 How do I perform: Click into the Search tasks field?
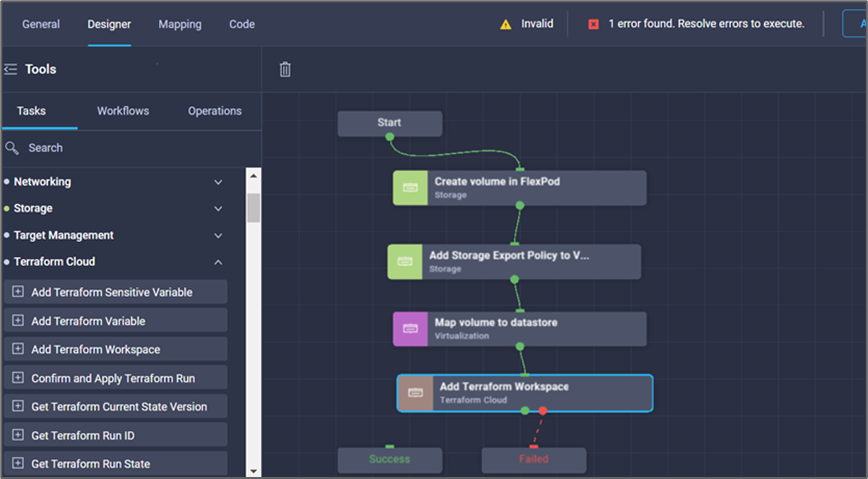coord(132,148)
